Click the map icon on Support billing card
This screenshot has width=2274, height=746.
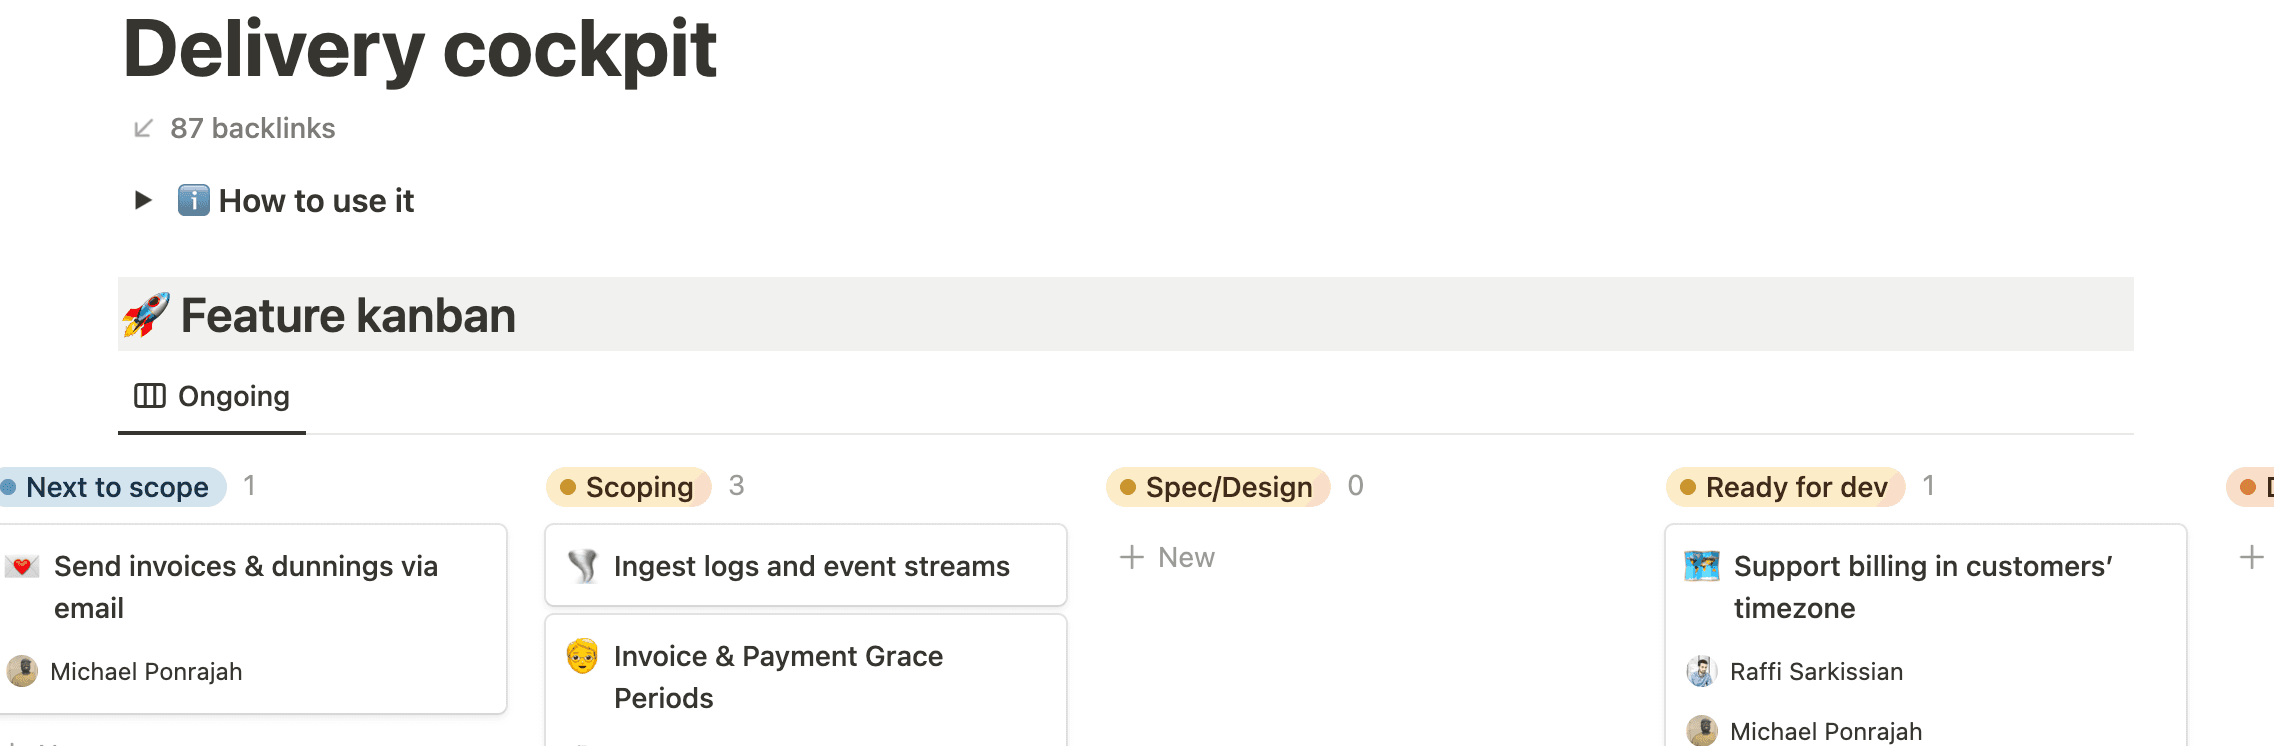click(1701, 566)
